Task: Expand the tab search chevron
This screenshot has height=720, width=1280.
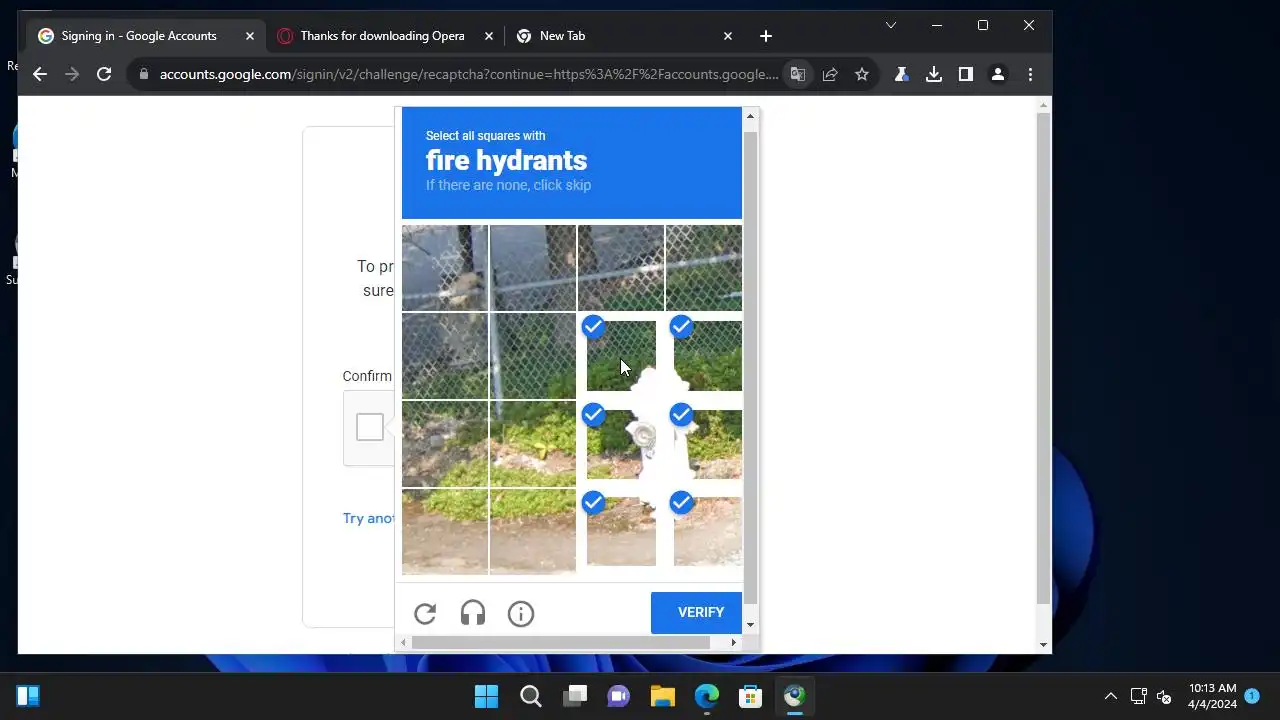Action: pos(891,25)
